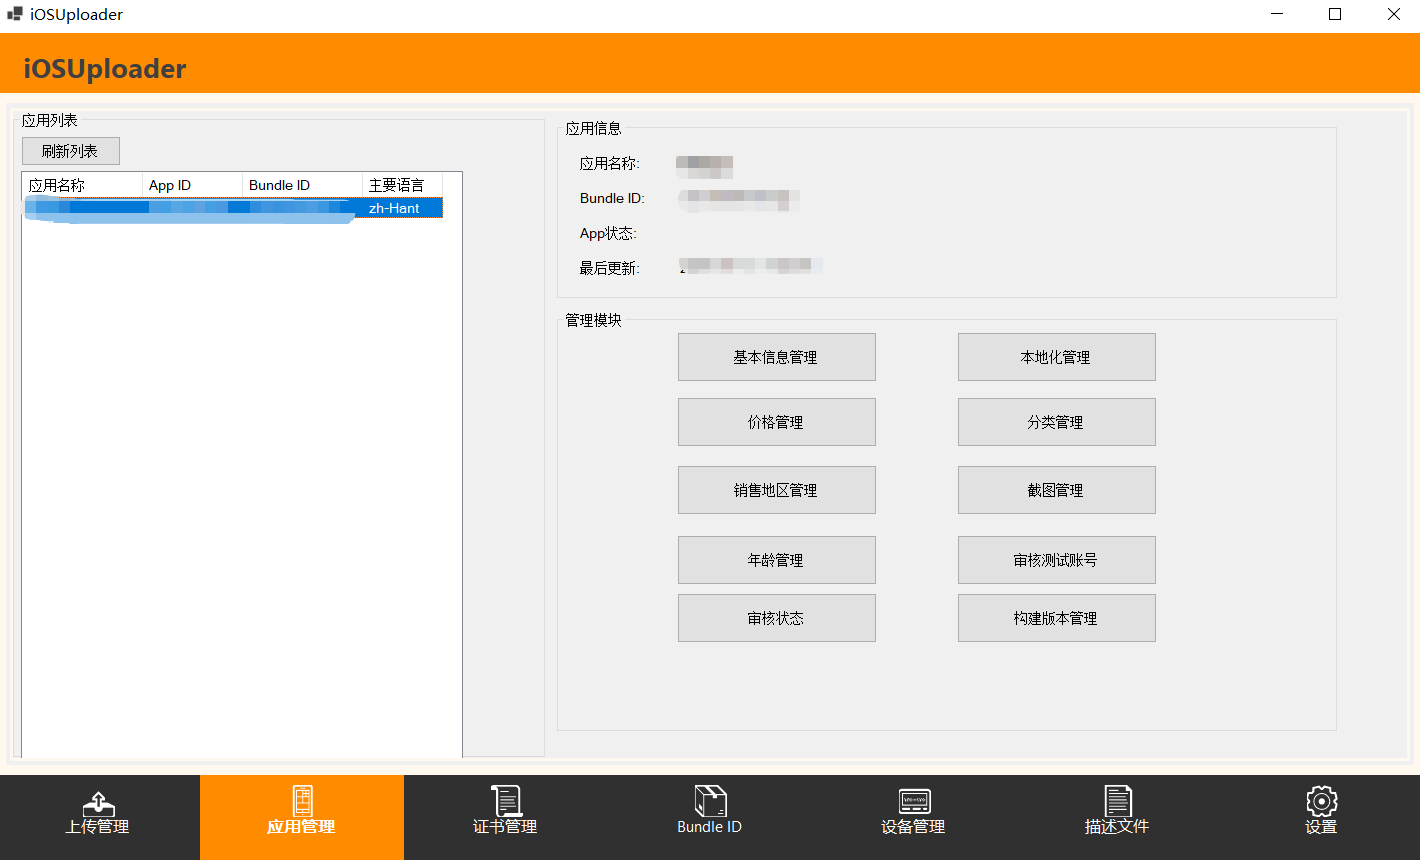The height and width of the screenshot is (860, 1420).
Task: Open 本地化管理 module
Action: coord(1056,357)
